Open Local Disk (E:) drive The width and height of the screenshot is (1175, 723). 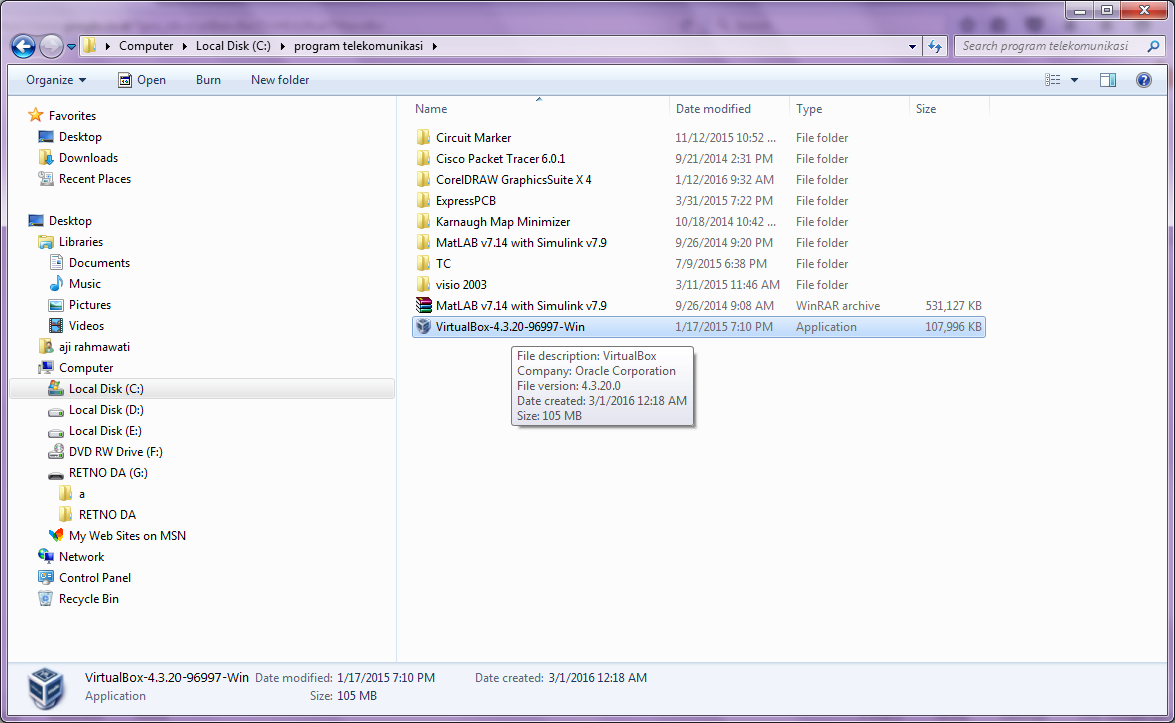click(105, 430)
